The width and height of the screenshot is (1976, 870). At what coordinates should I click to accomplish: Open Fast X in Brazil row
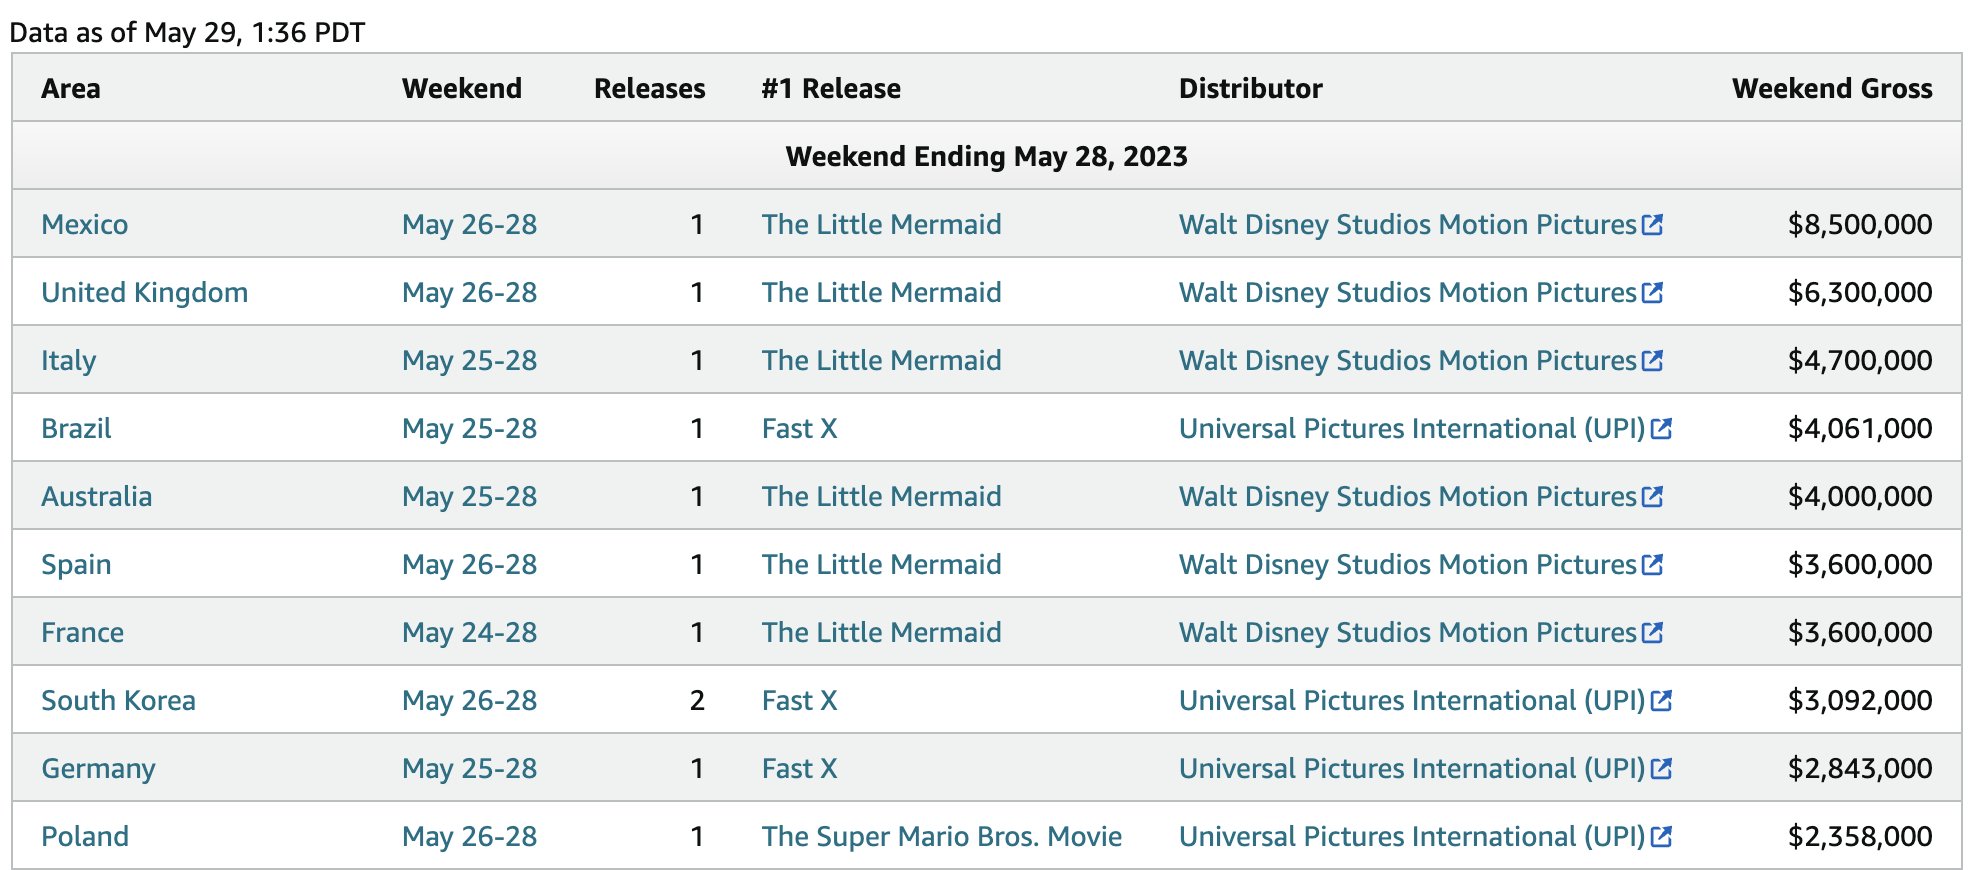[x=799, y=429]
